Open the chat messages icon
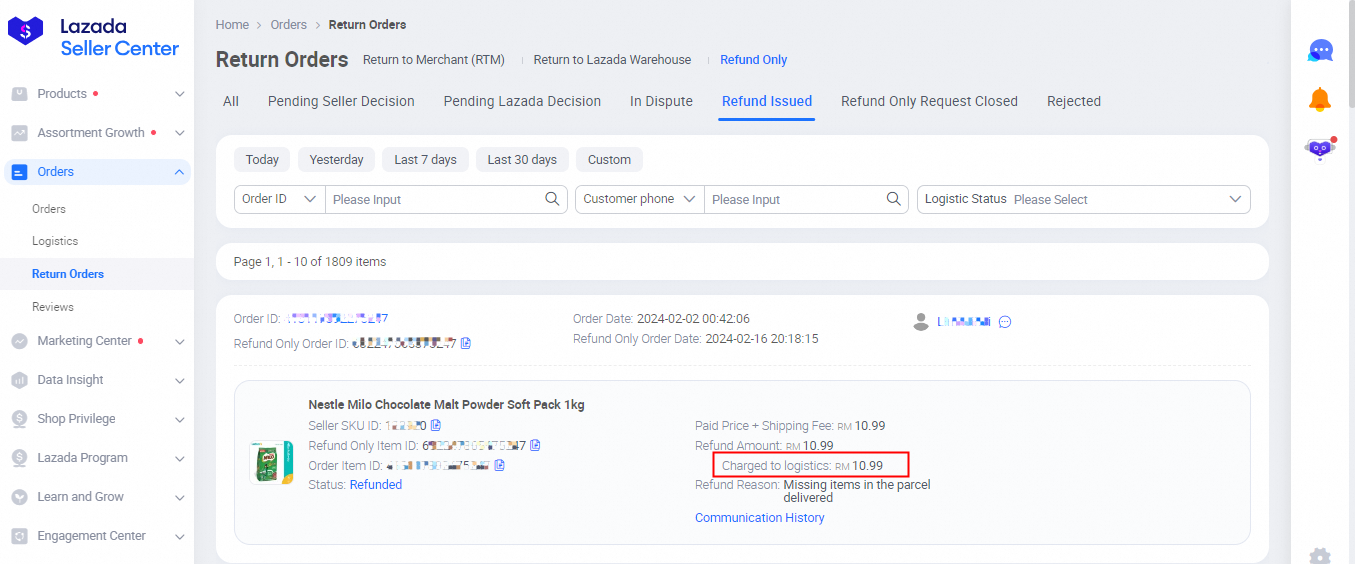 click(1320, 51)
